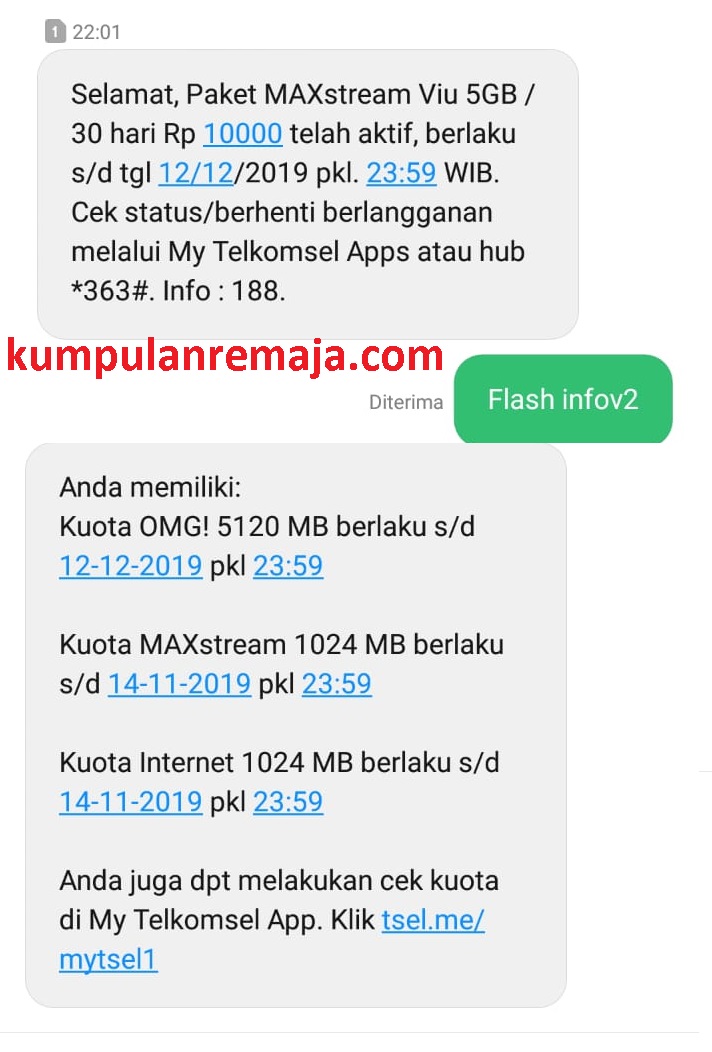Tap the SIM 1 indicator icon

(x=55, y=32)
